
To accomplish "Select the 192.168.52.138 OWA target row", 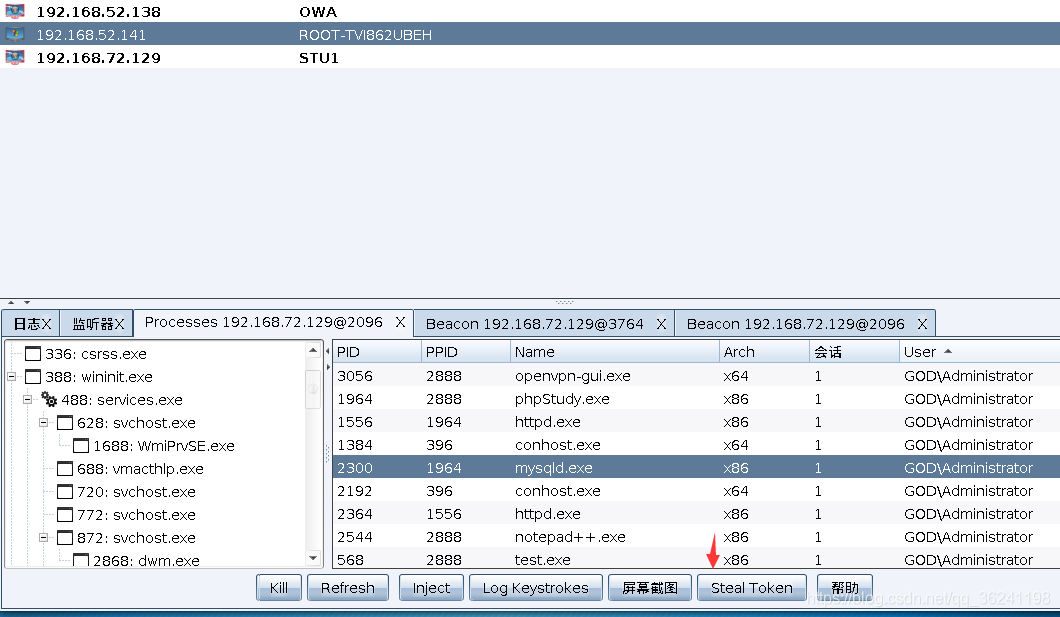I will pos(530,11).
